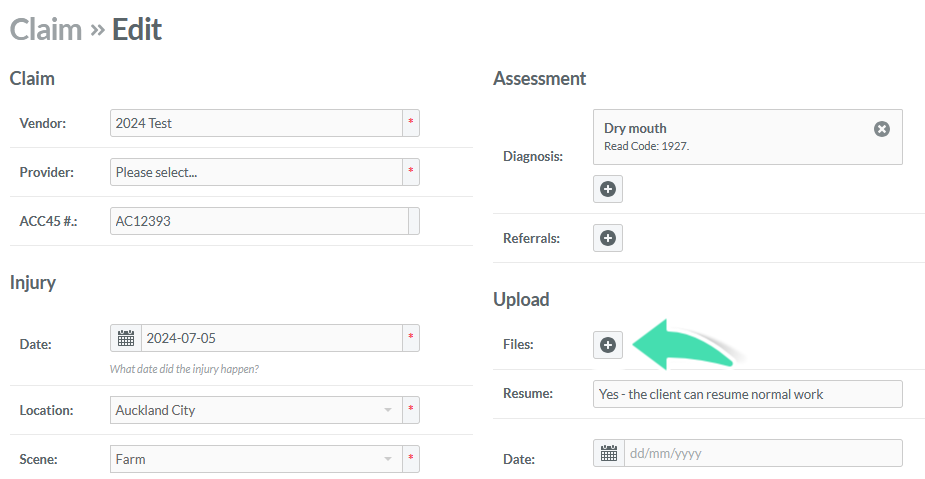
Task: Click the injury date 2024-07-05 field
Action: 272,338
